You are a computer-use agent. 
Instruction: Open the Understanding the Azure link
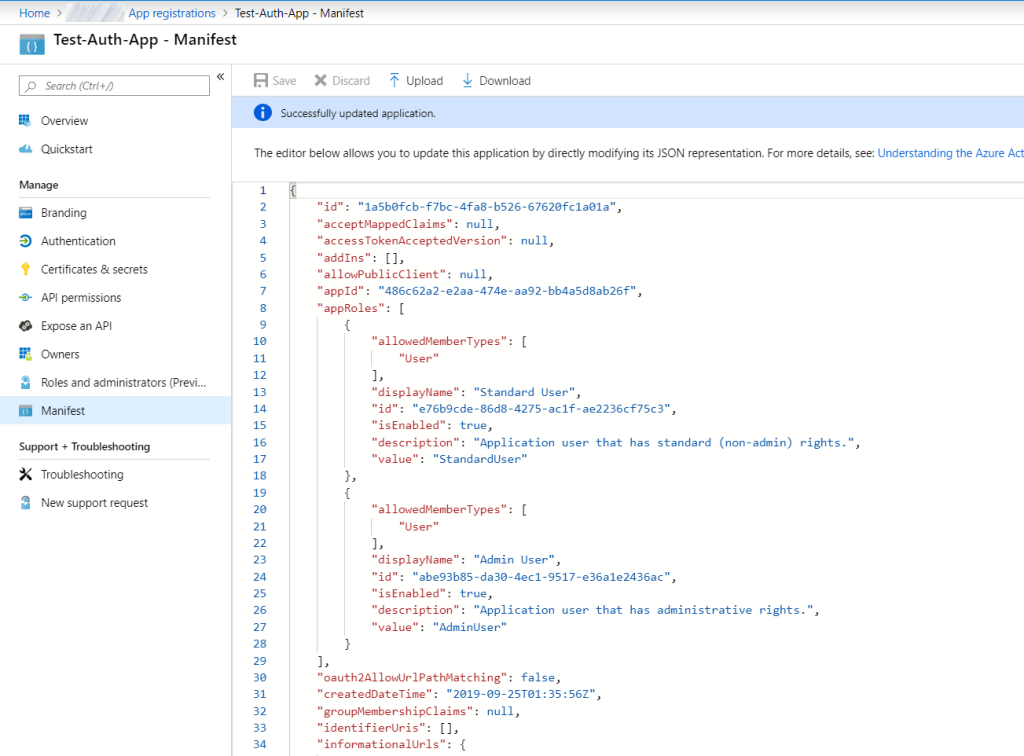pyautogui.click(x=949, y=154)
